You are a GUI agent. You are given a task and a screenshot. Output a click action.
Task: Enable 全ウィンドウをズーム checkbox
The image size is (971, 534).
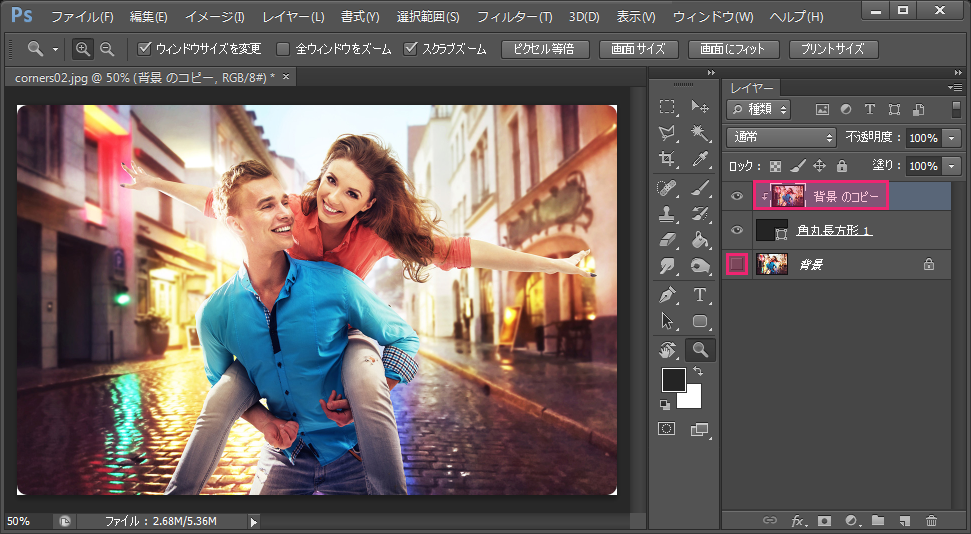(283, 49)
